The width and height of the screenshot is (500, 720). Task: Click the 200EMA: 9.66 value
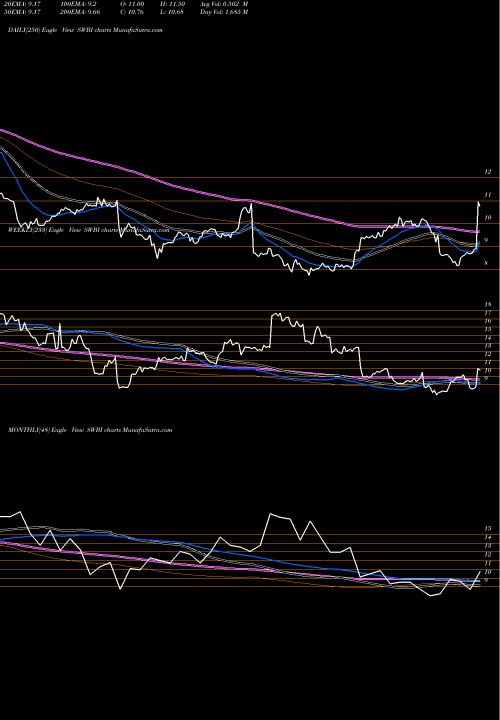click(80, 12)
